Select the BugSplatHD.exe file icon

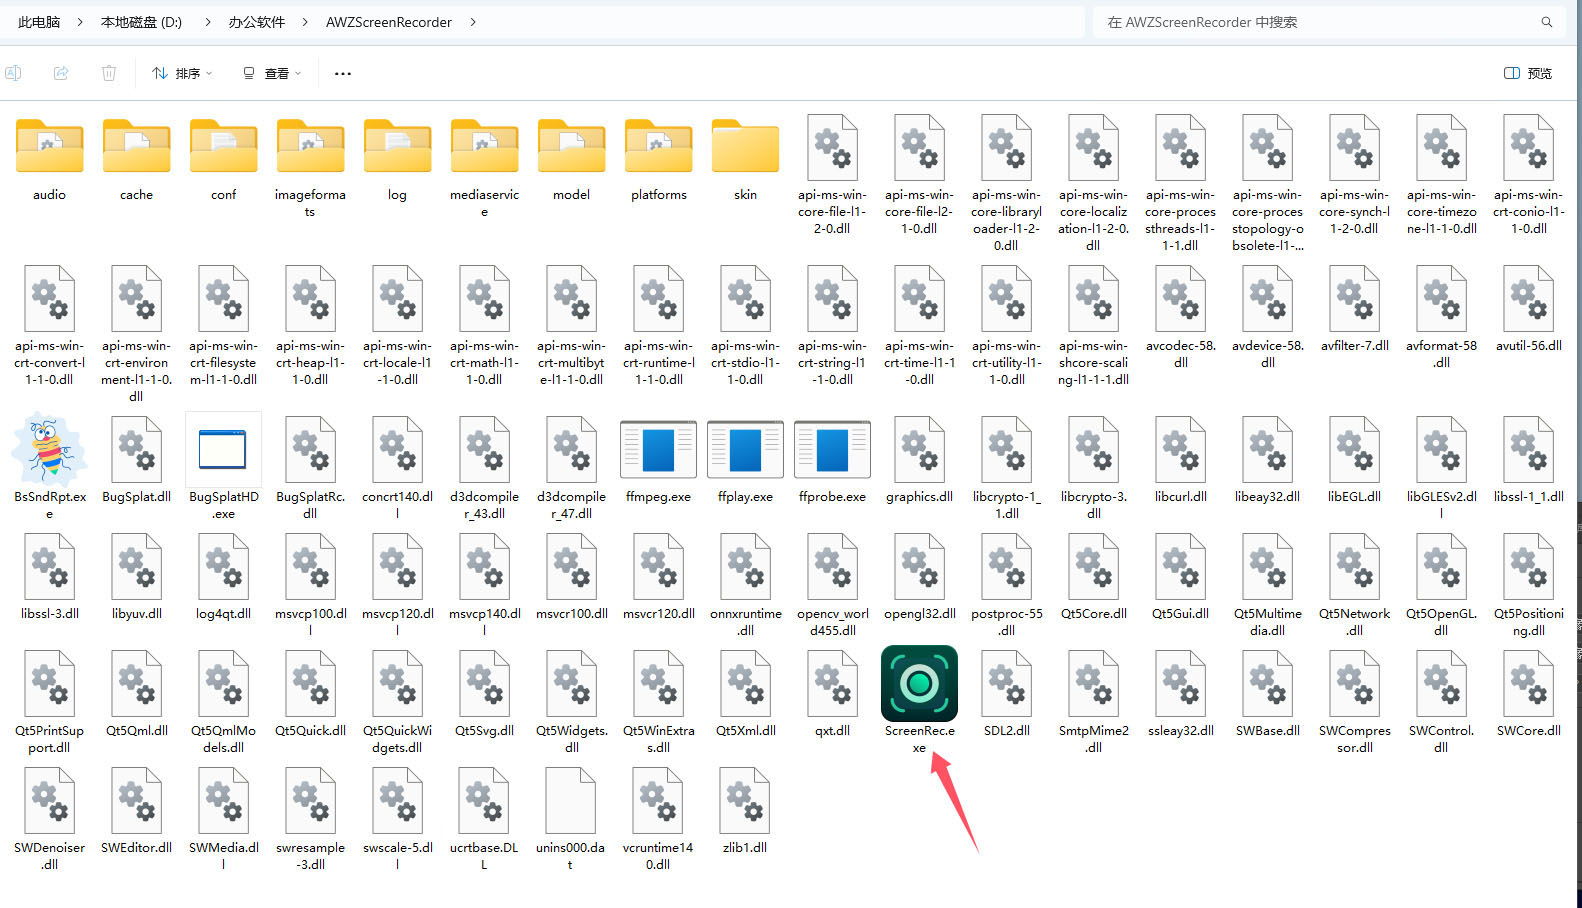[223, 449]
